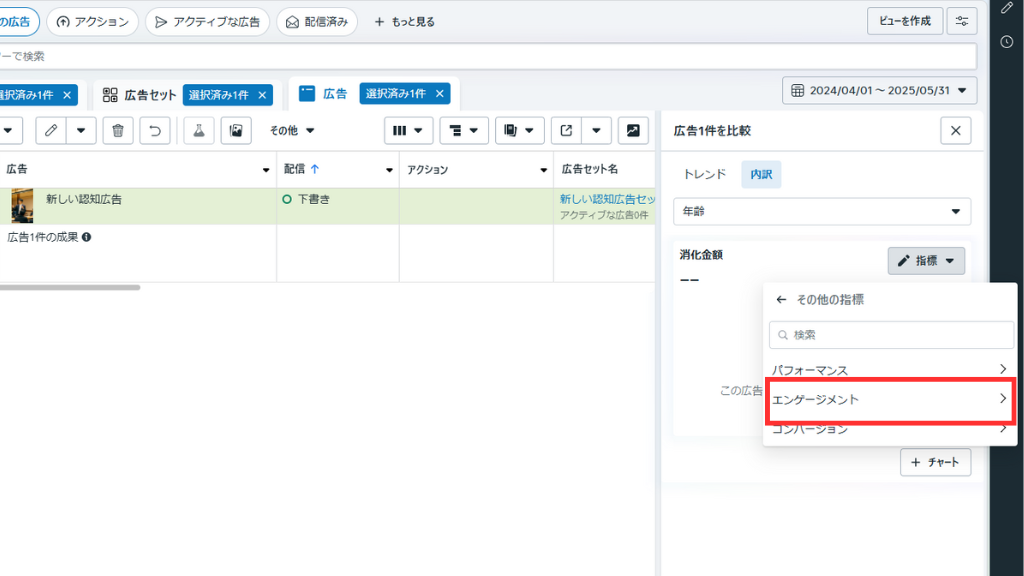This screenshot has width=1024, height=576.
Task: Click the image preview icon in toolbar
Action: 235,130
